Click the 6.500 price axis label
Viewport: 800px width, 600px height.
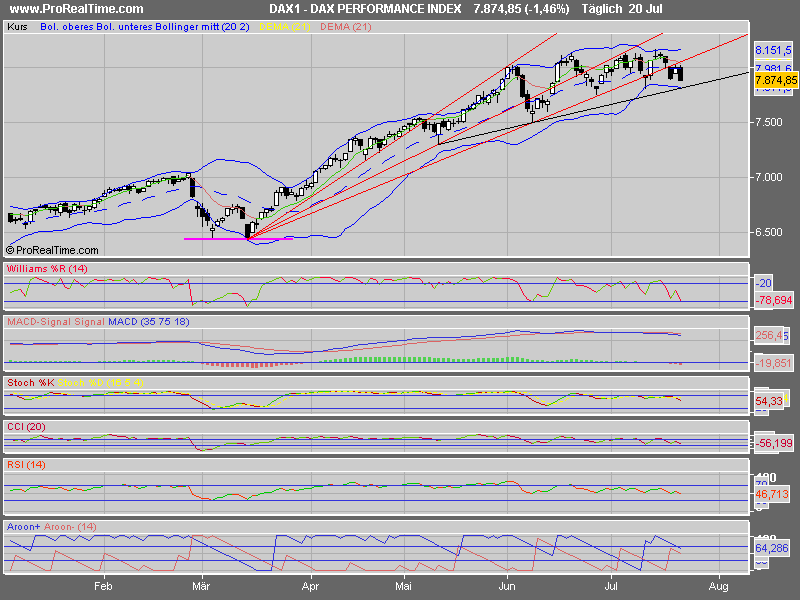[768, 232]
